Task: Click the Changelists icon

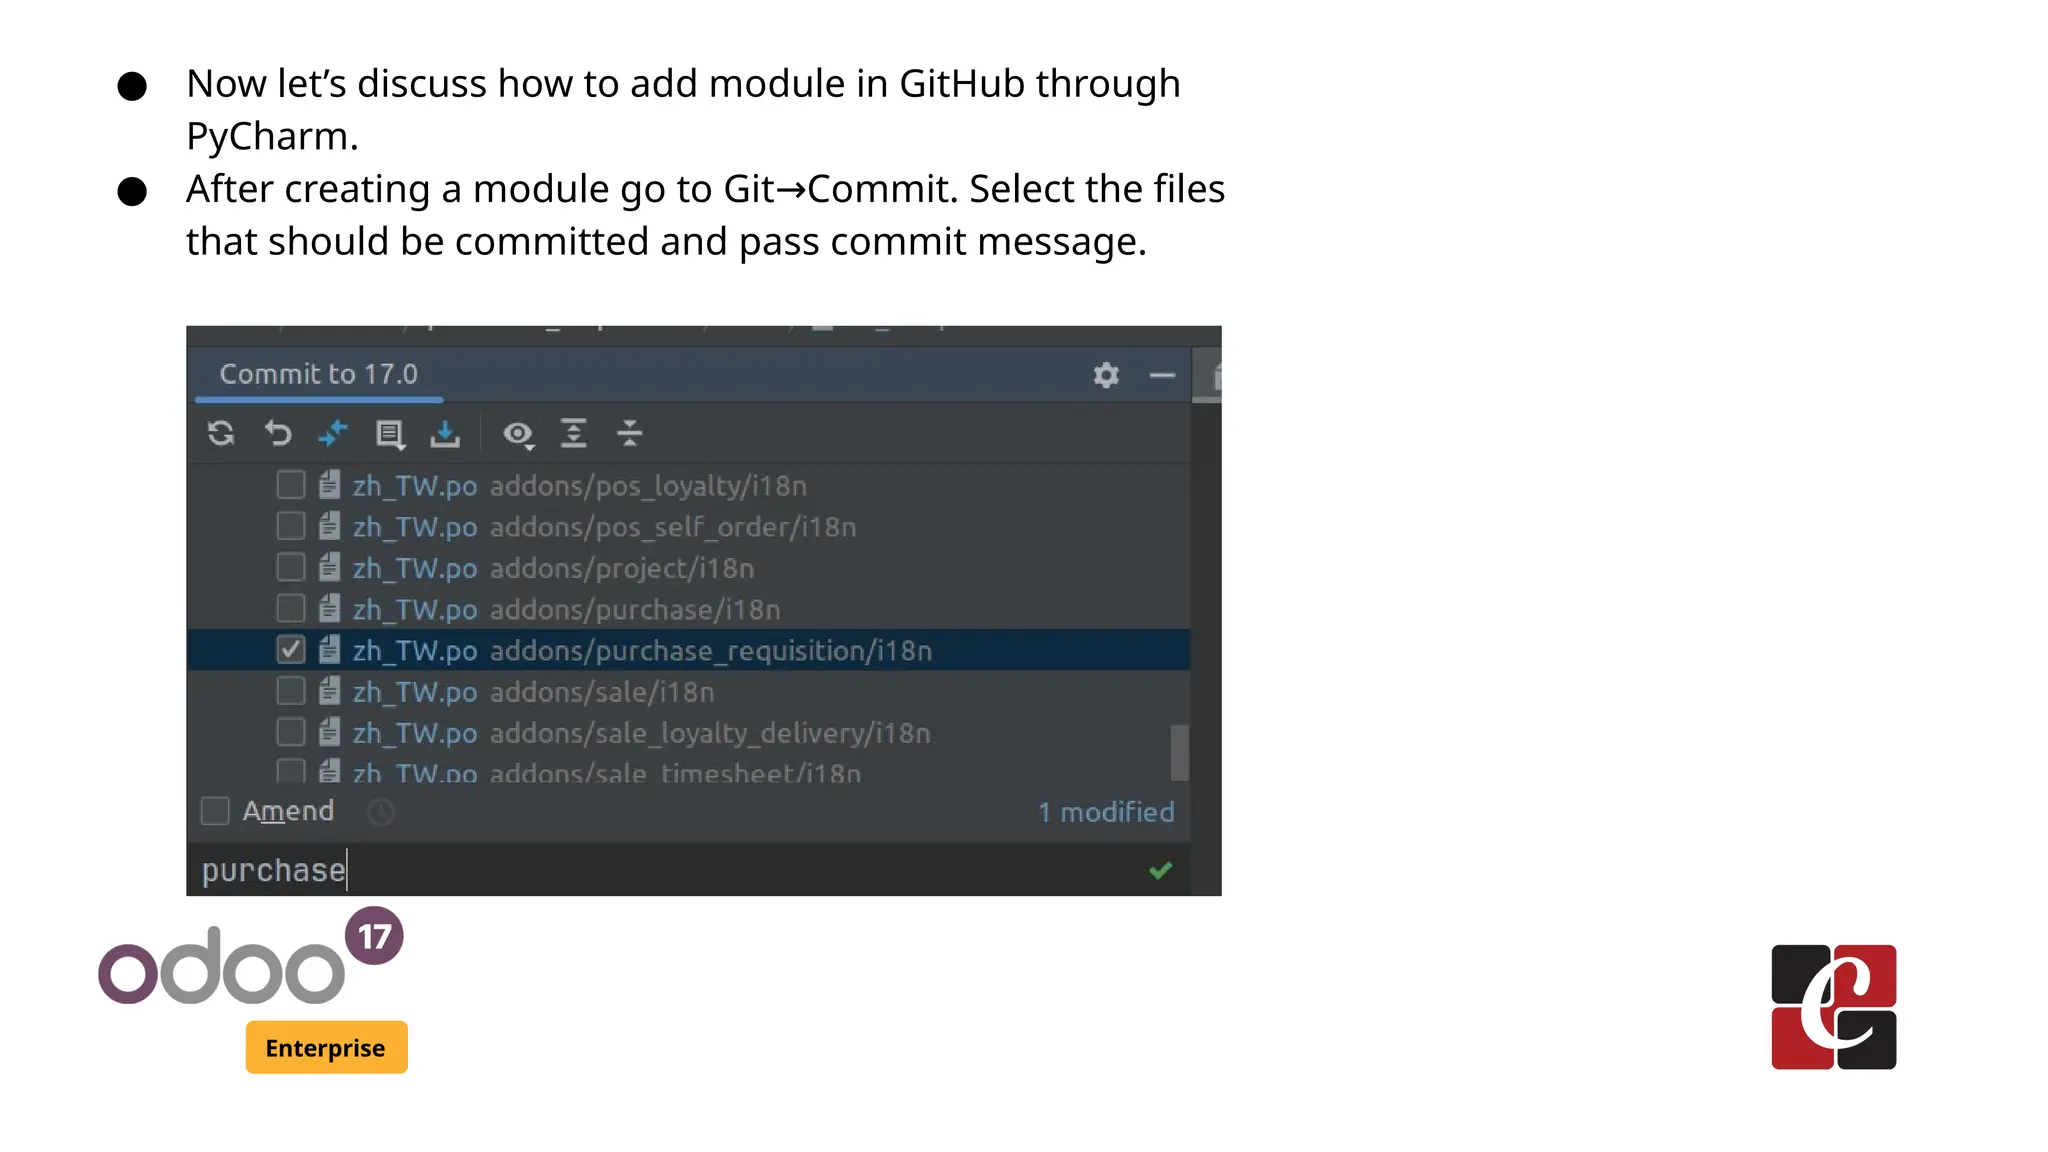Action: [390, 434]
